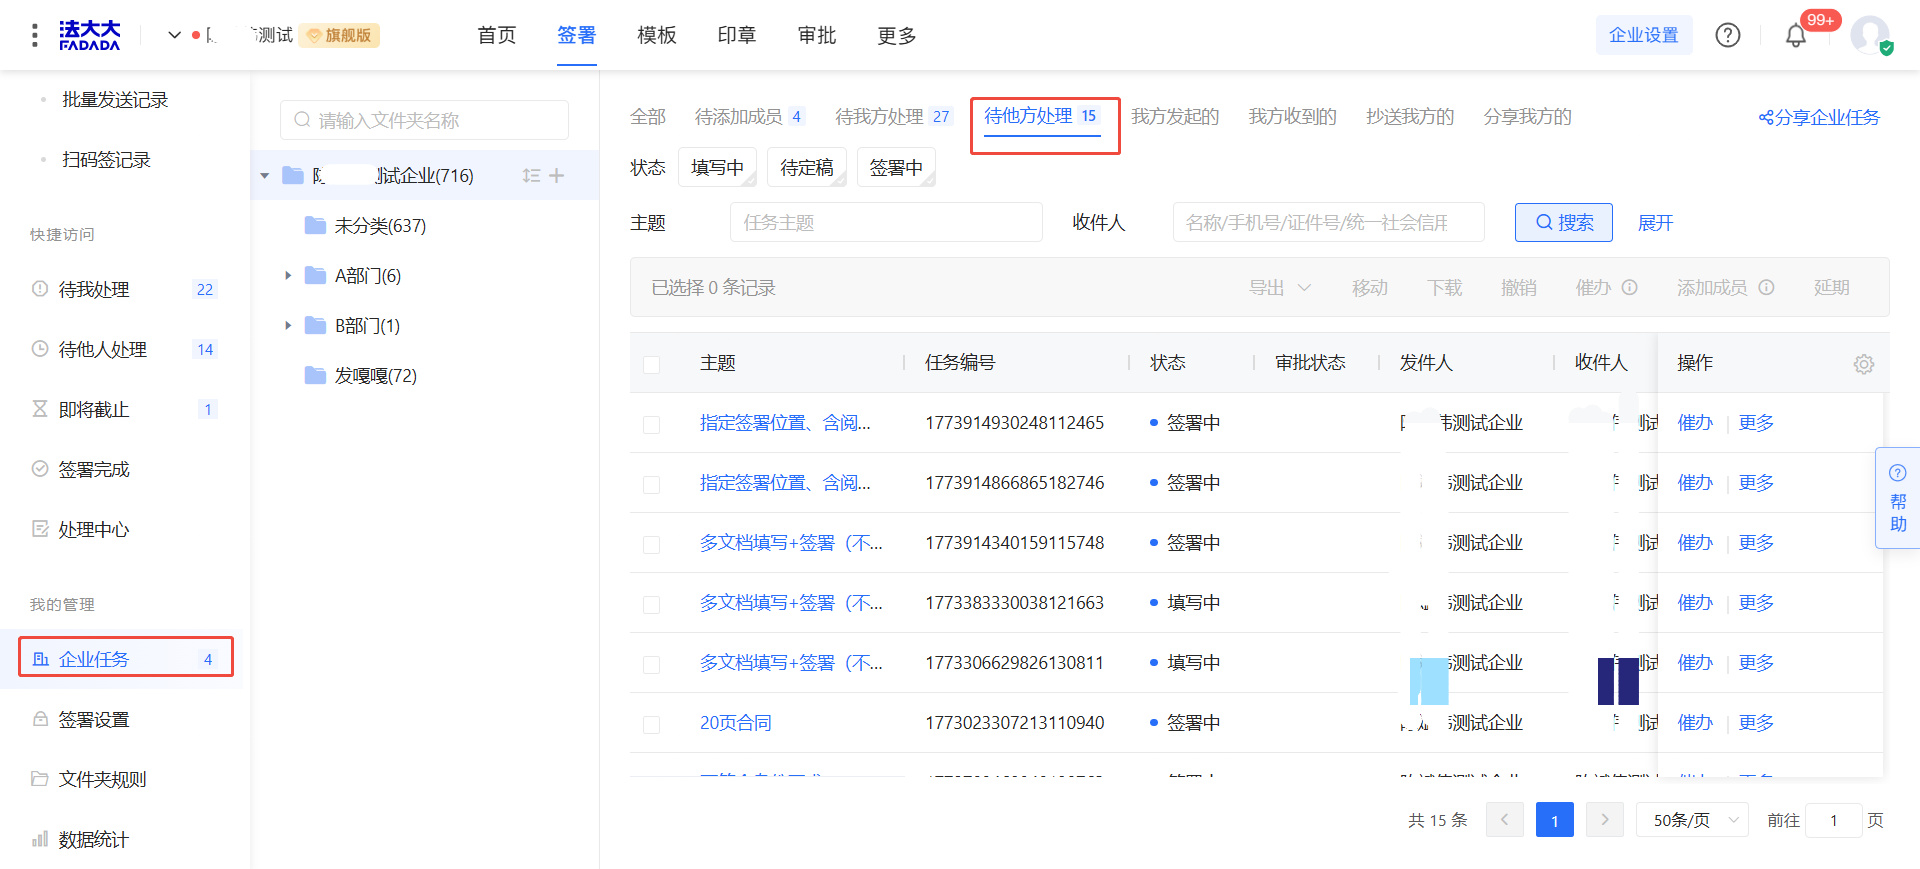Open the help question mark icon

point(1728,35)
